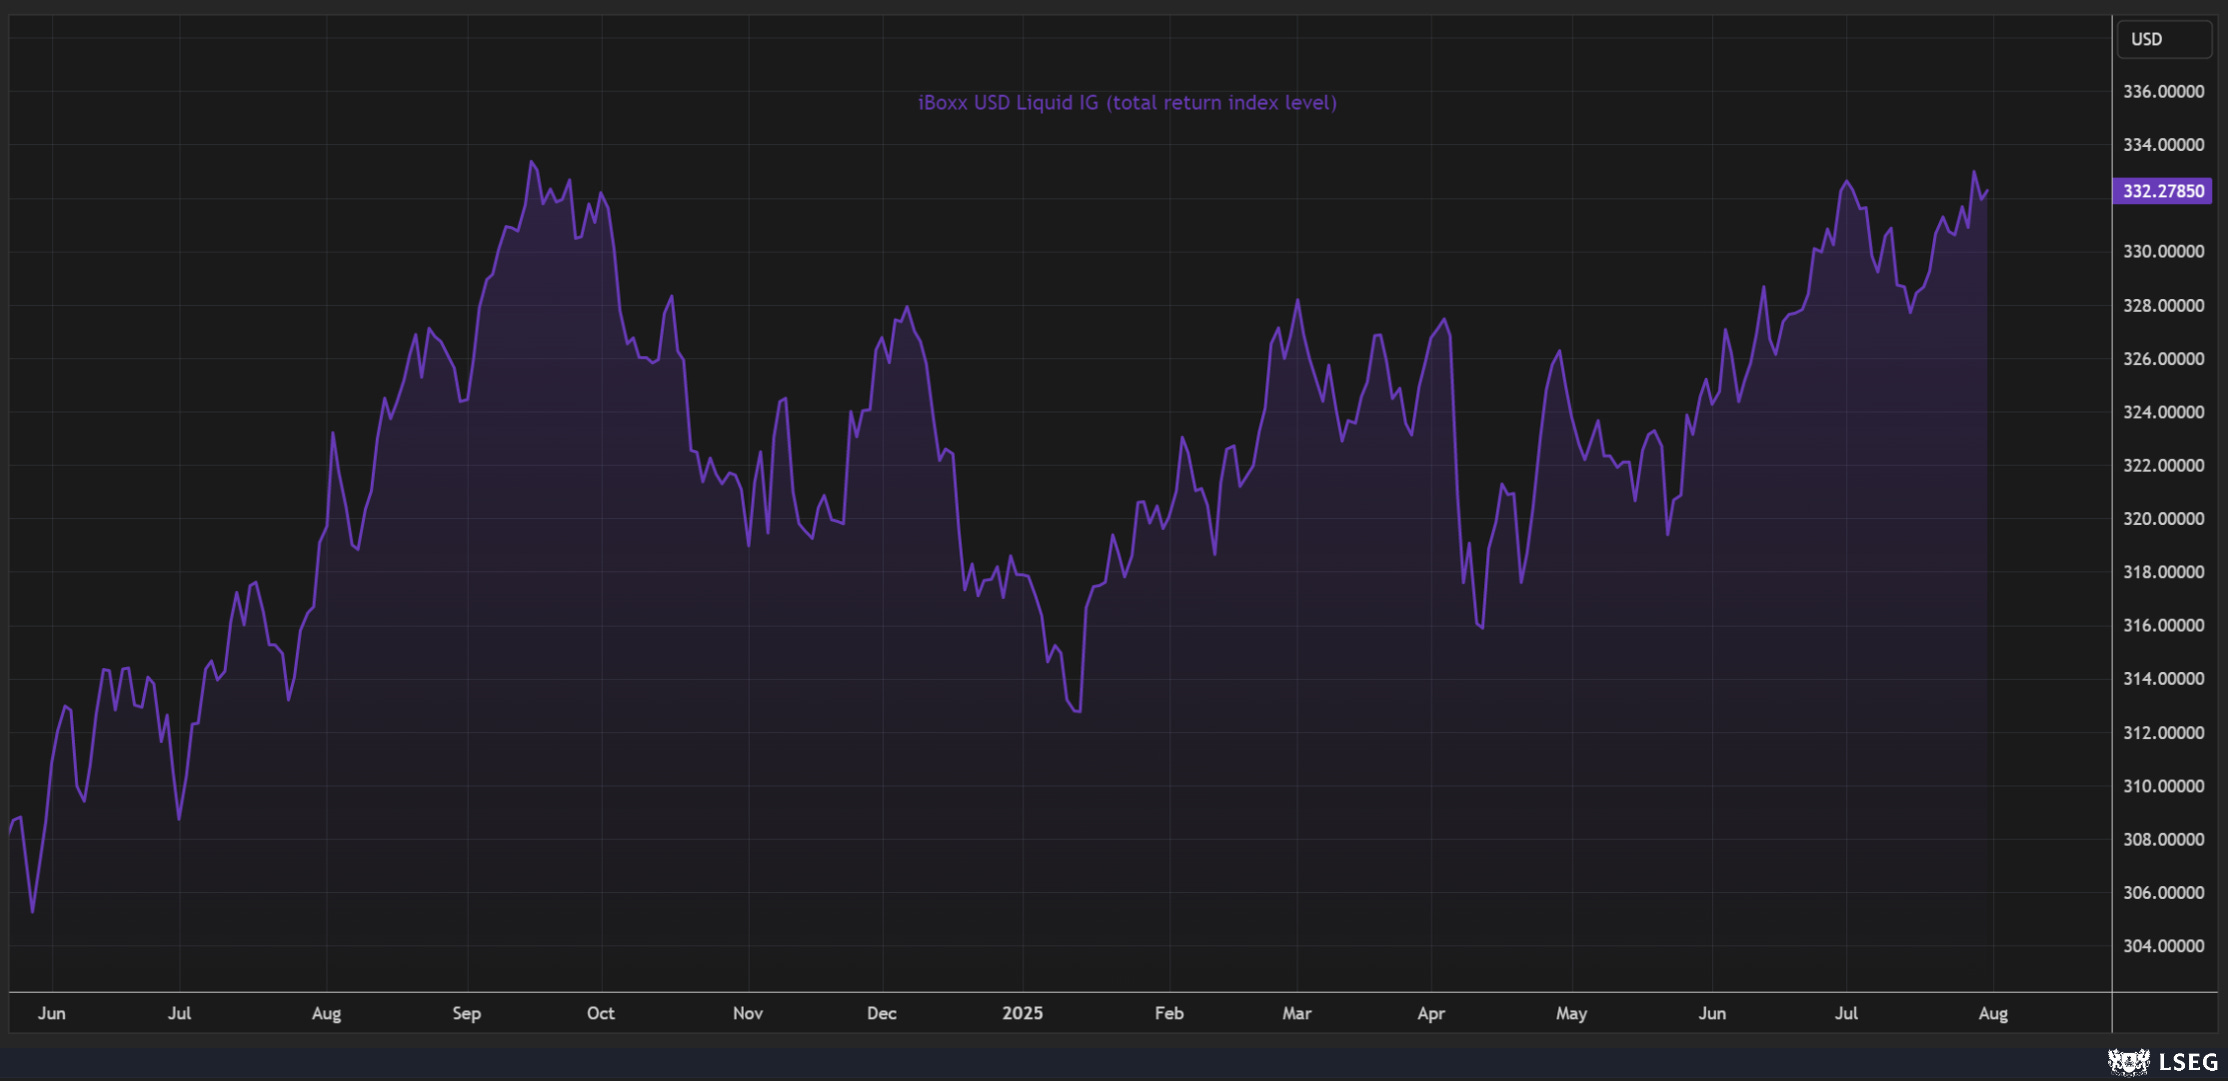Click the Apr label on time axis
2228x1081 pixels.
[1430, 1013]
